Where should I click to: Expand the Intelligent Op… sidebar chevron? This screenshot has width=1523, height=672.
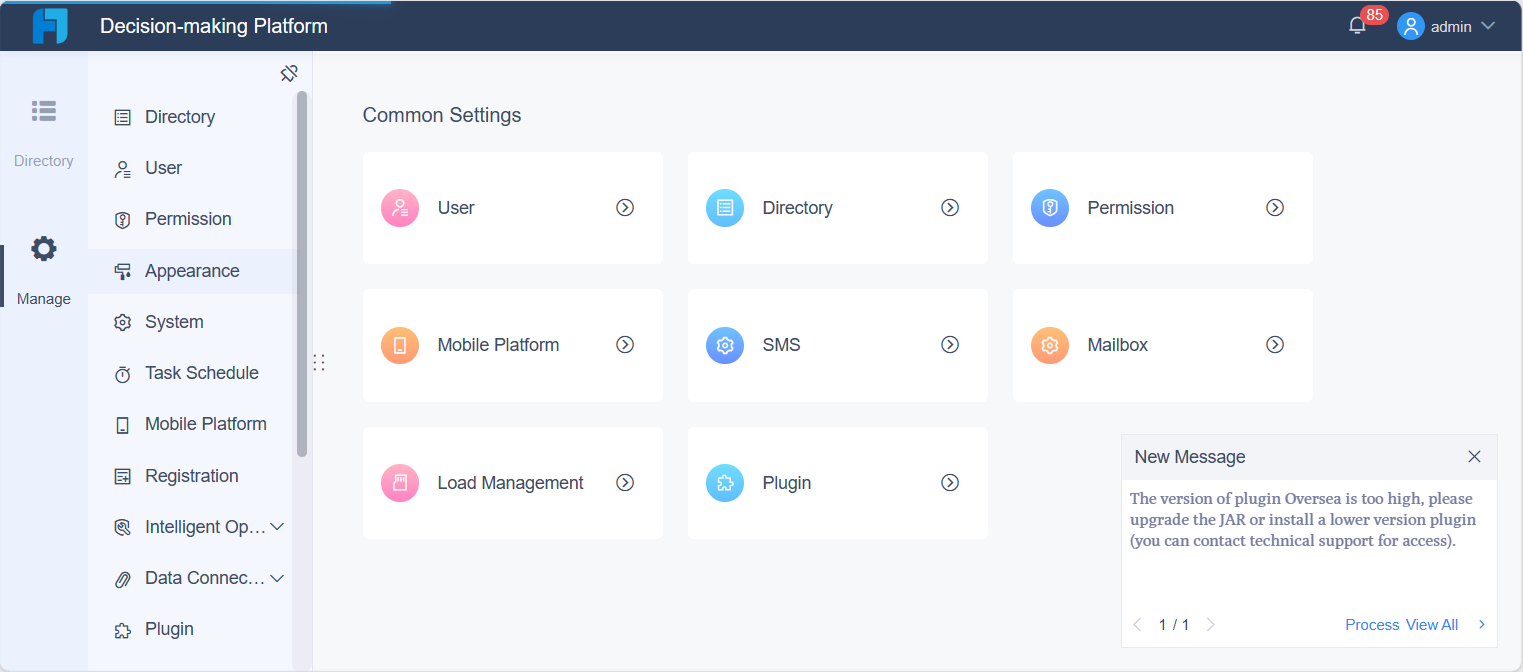(278, 527)
